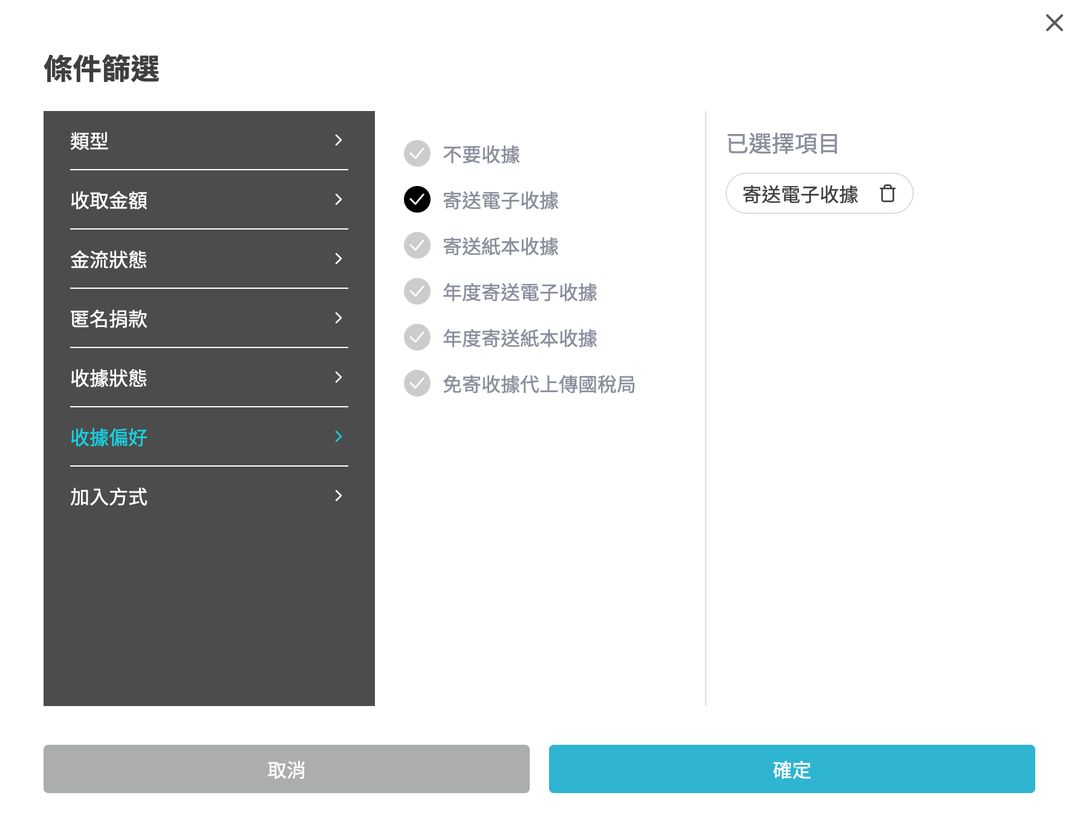Screen dimensions: 1080x834
Task: Open the 金流狀態 filter category
Action: pos(209,259)
